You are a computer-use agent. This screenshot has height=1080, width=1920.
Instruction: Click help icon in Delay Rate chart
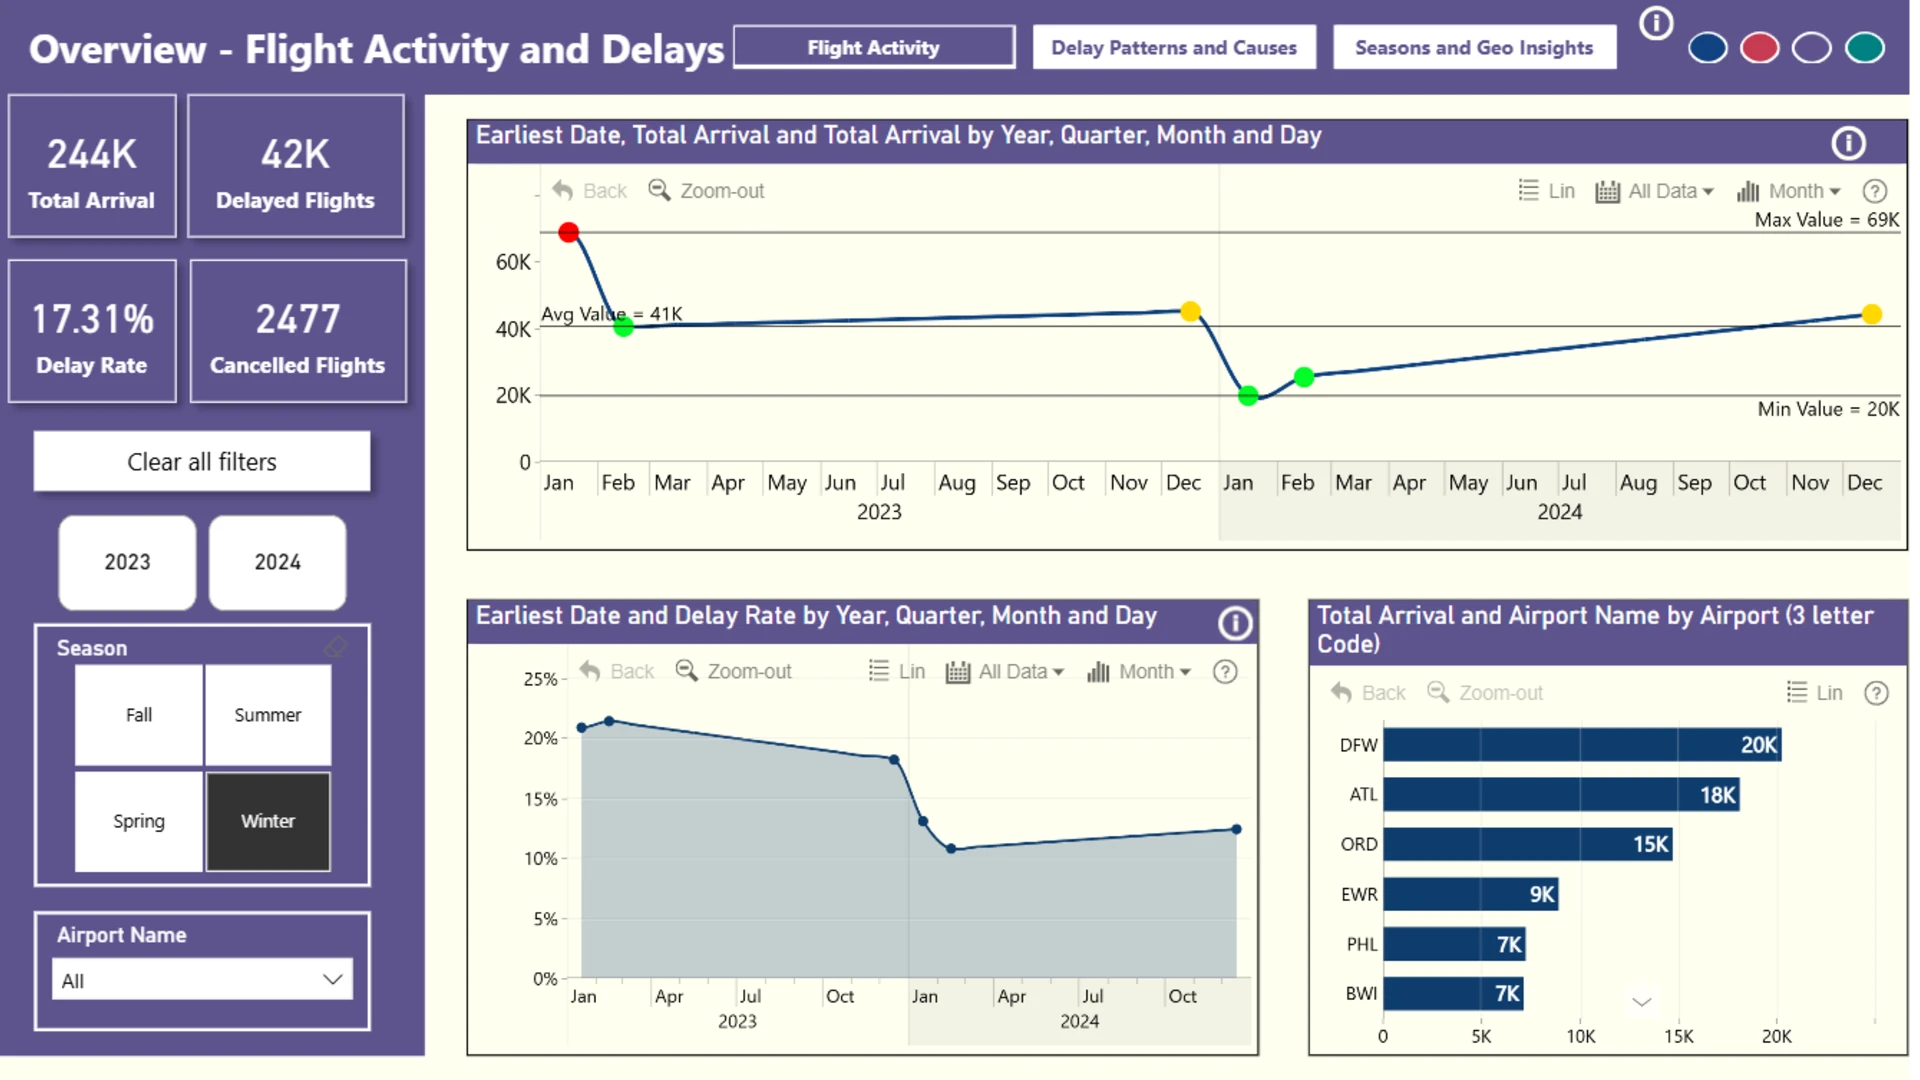[x=1225, y=672]
